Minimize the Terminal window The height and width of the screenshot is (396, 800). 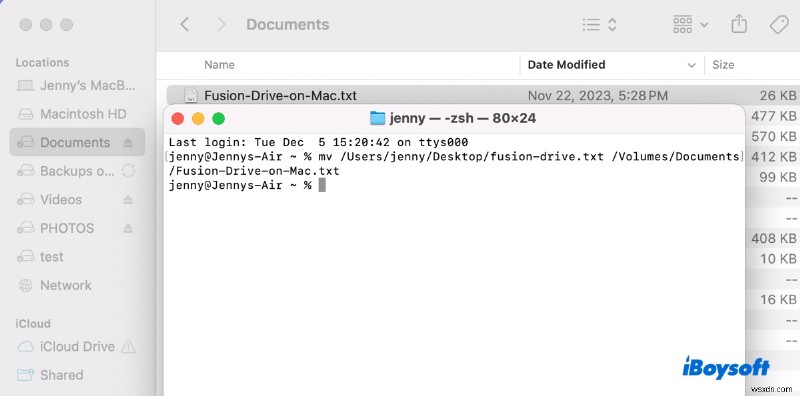click(x=198, y=119)
